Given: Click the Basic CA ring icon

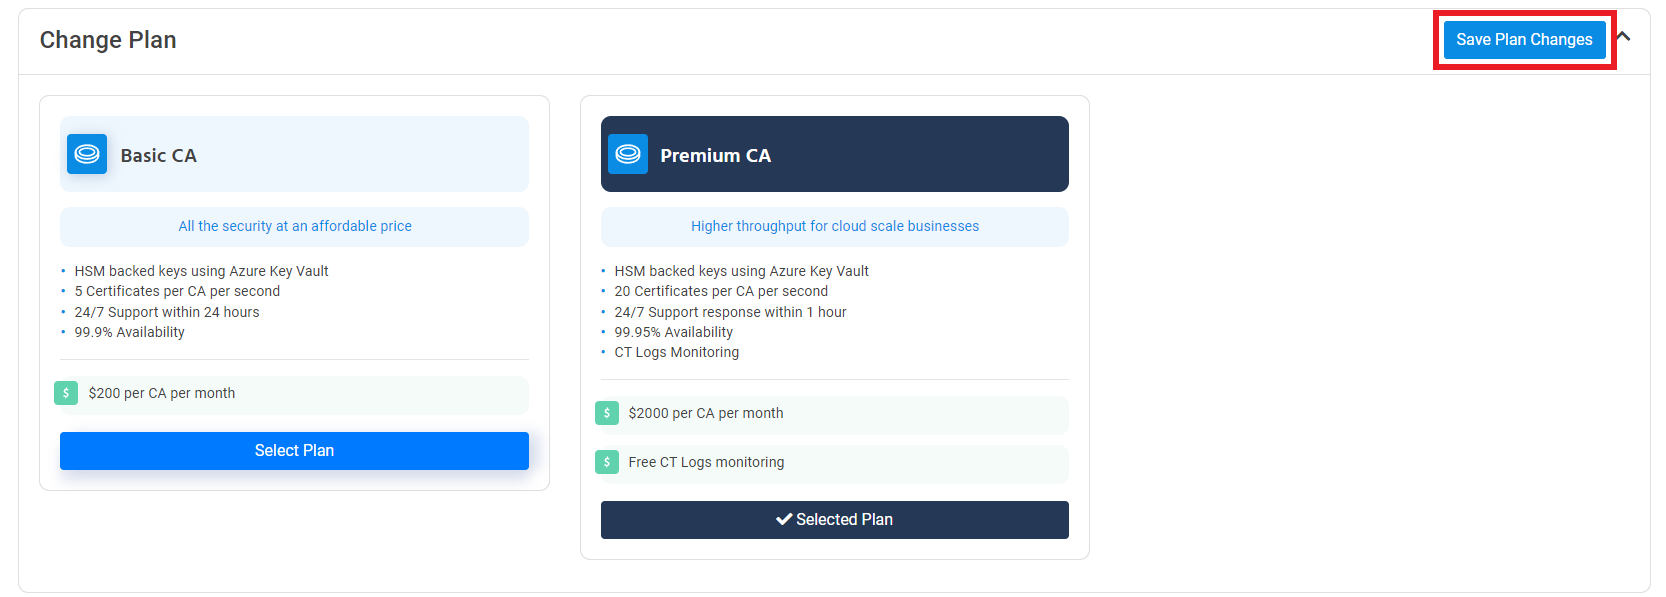Looking at the screenshot, I should click(87, 154).
